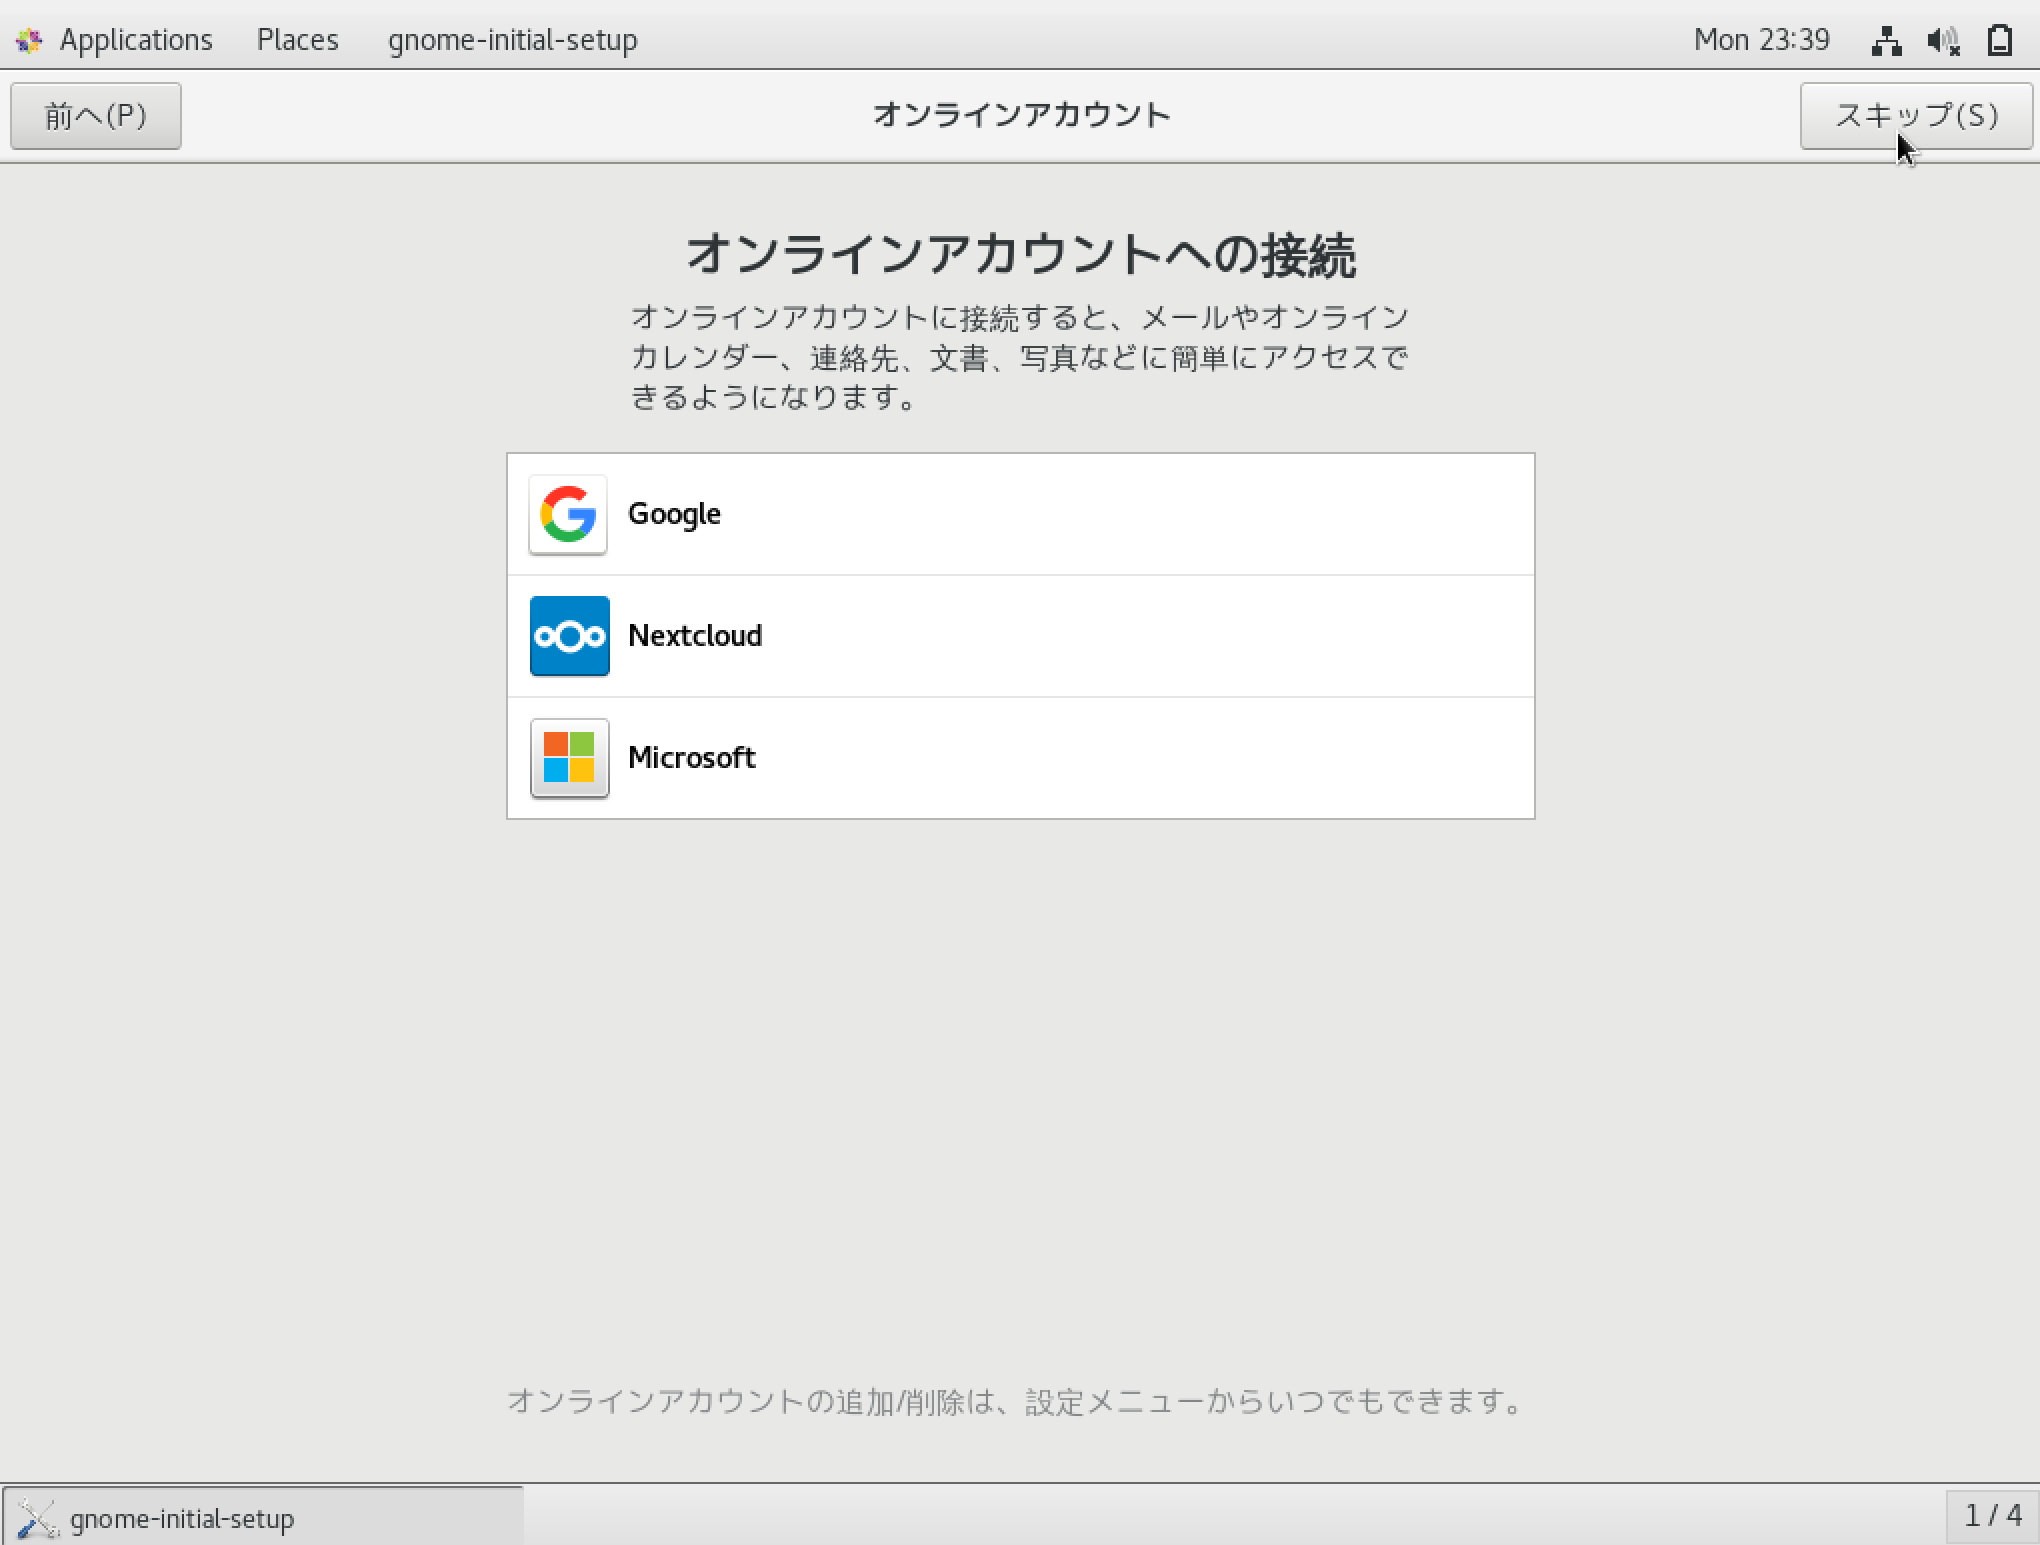The height and width of the screenshot is (1545, 2040).
Task: Click the battery indicator icon
Action: [x=1999, y=40]
